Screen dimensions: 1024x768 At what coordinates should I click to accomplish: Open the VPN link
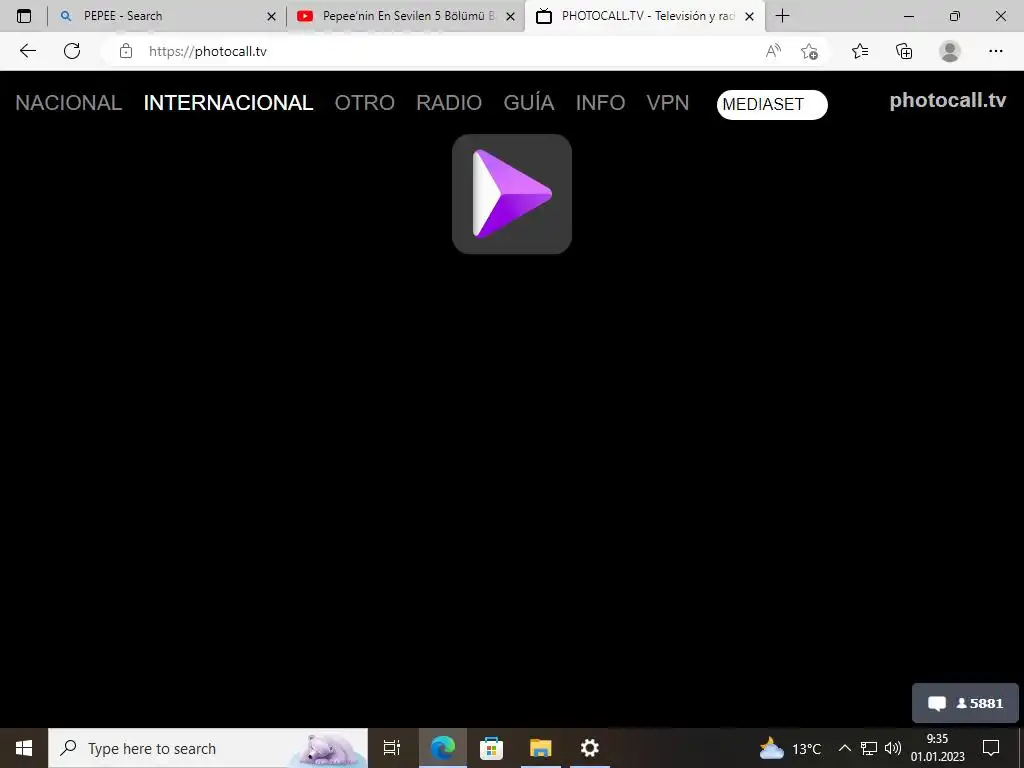point(667,103)
